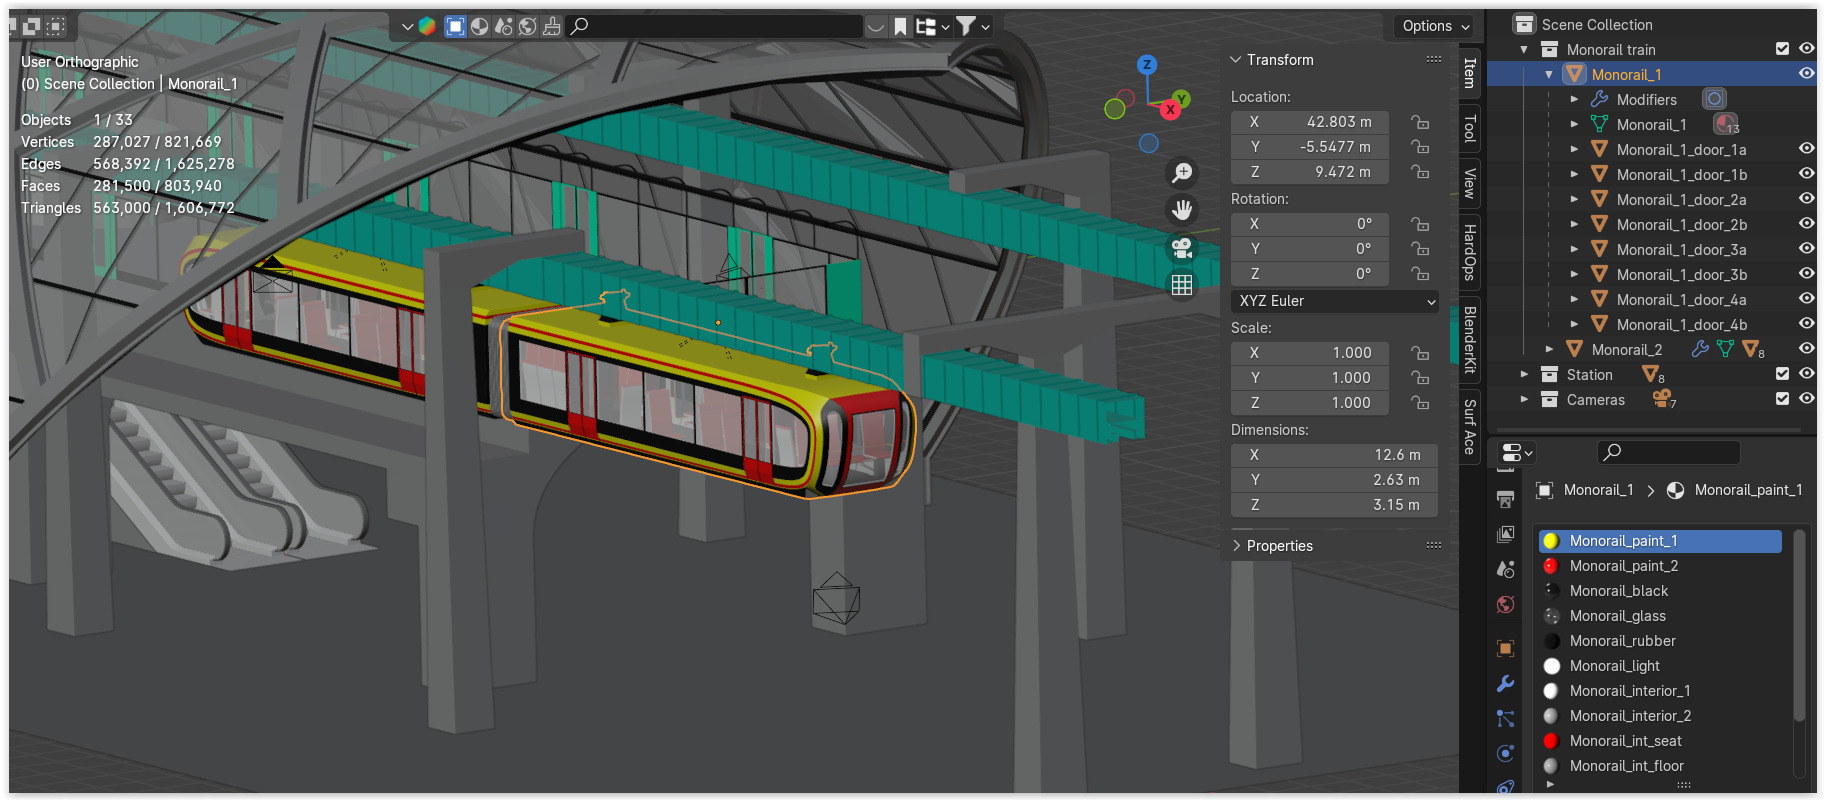1825x801 pixels.
Task: Open the XYZ Euler rotation mode dropdown
Action: tap(1335, 301)
